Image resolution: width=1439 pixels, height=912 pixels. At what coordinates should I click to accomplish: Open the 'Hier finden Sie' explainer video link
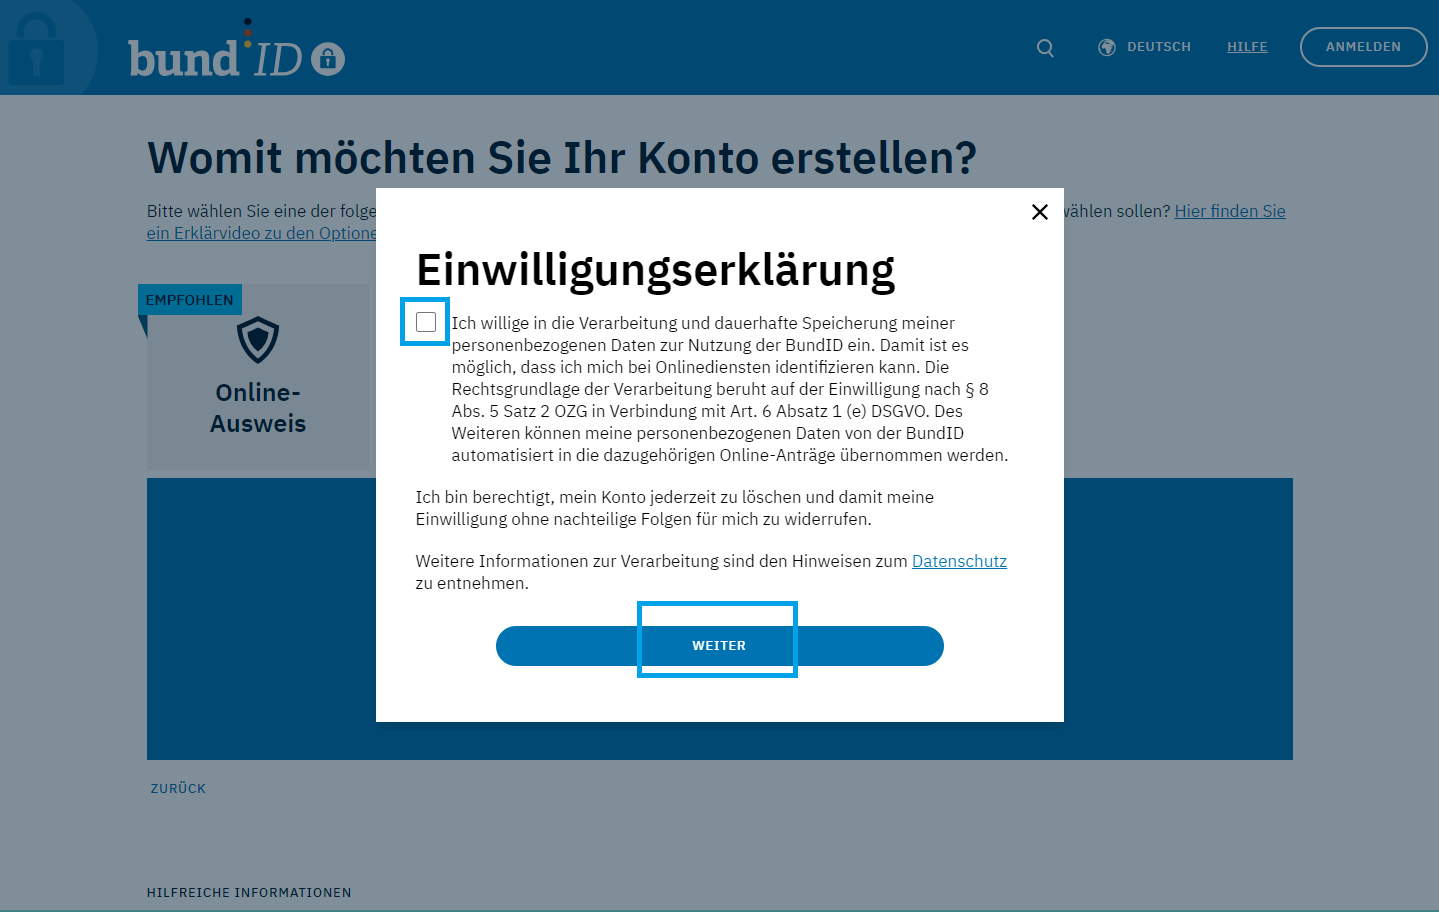click(x=1230, y=211)
